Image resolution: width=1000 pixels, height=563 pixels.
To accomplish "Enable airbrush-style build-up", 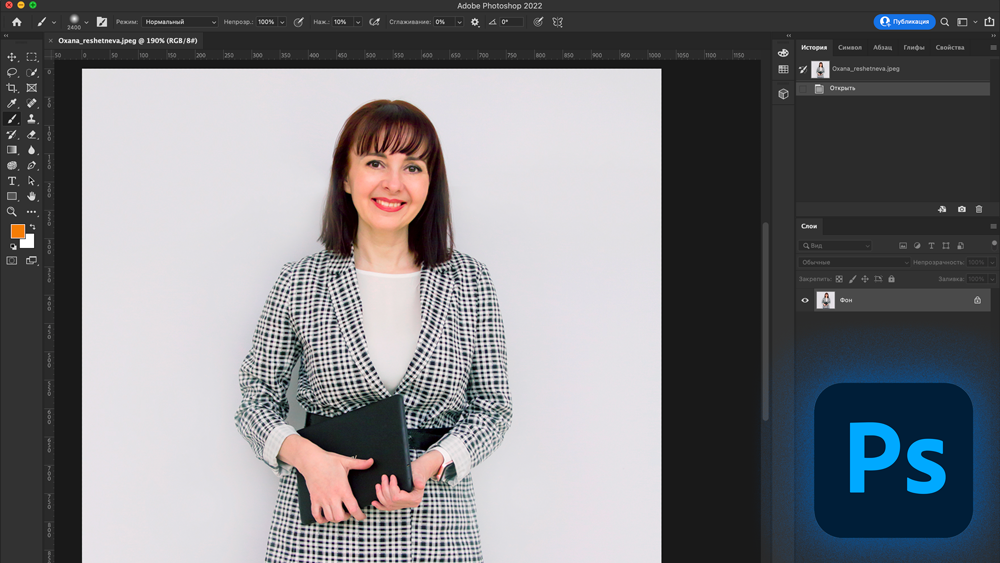I will pos(374,22).
